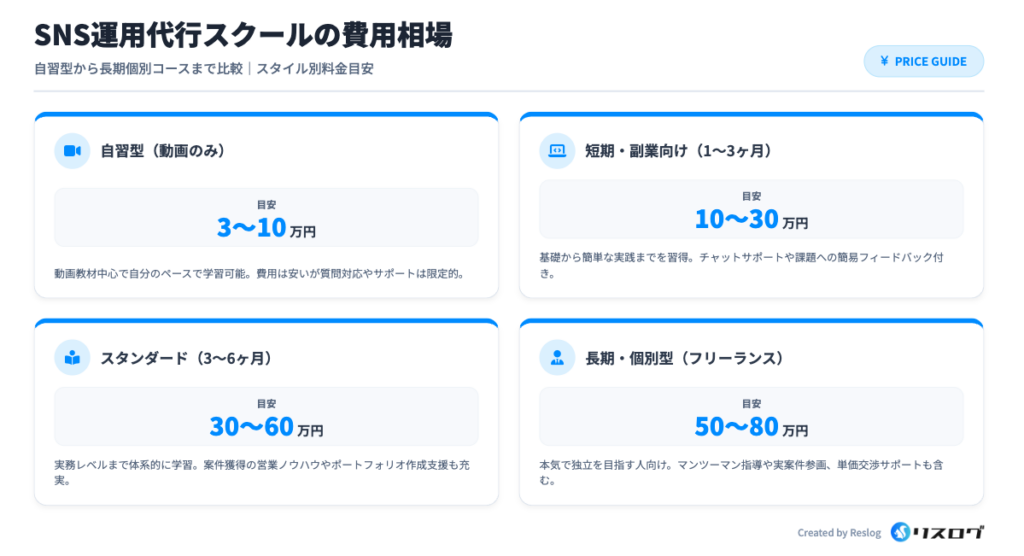Click the リスログ logo icon
The image size is (1024, 556).
[900, 533]
